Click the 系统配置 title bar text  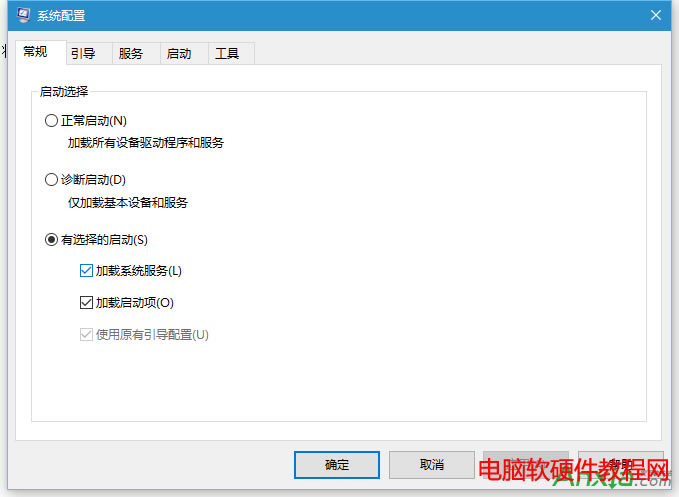click(x=64, y=15)
